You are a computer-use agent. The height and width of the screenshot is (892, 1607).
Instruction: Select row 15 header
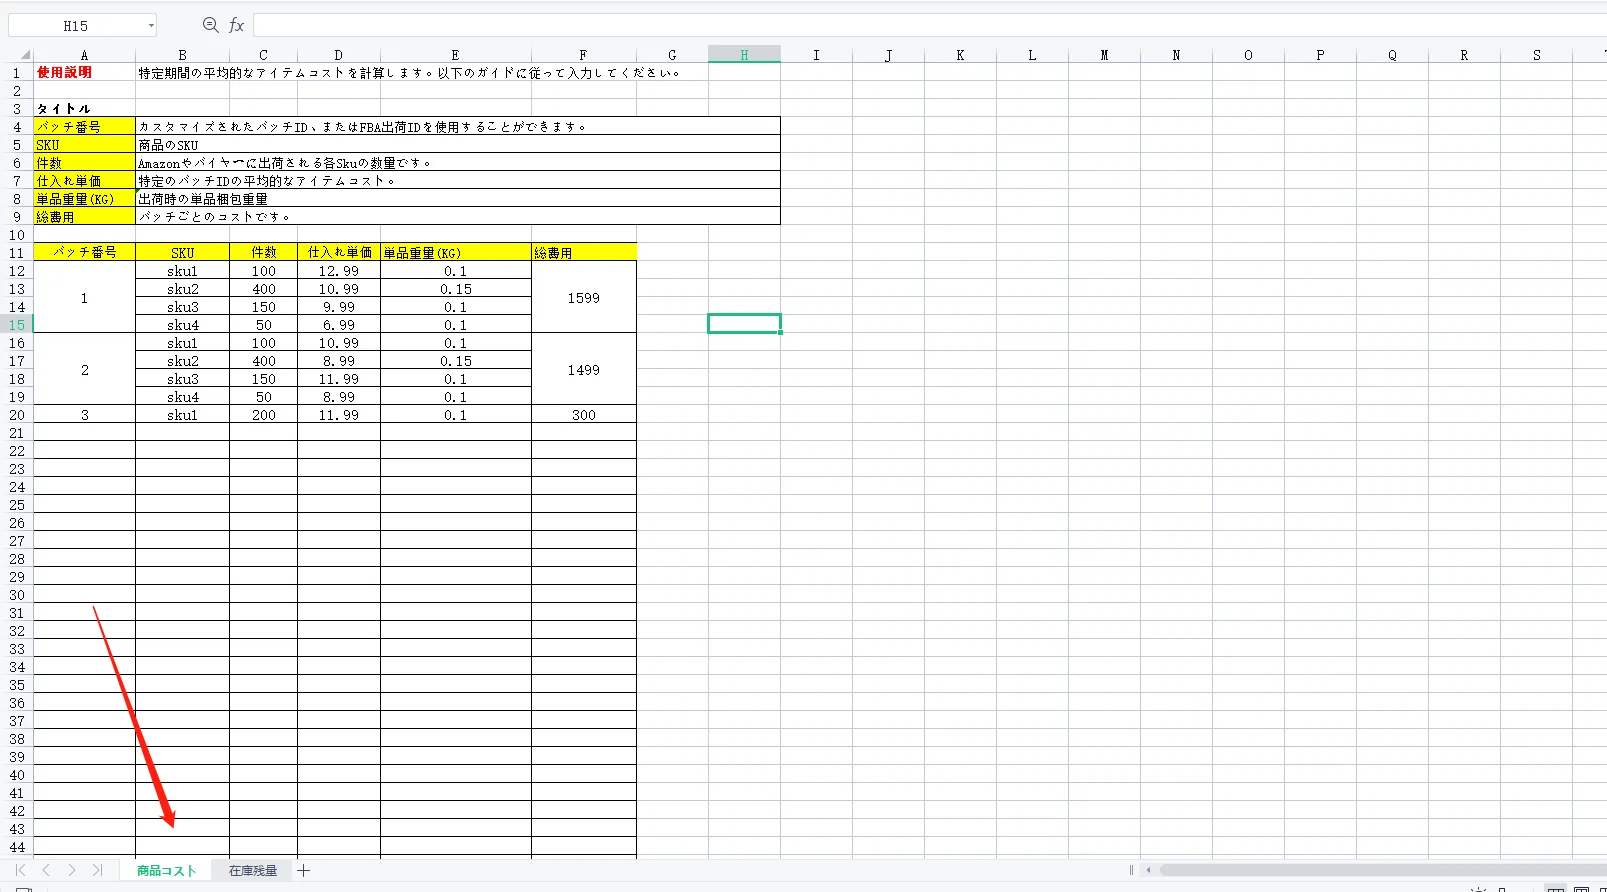tap(17, 325)
